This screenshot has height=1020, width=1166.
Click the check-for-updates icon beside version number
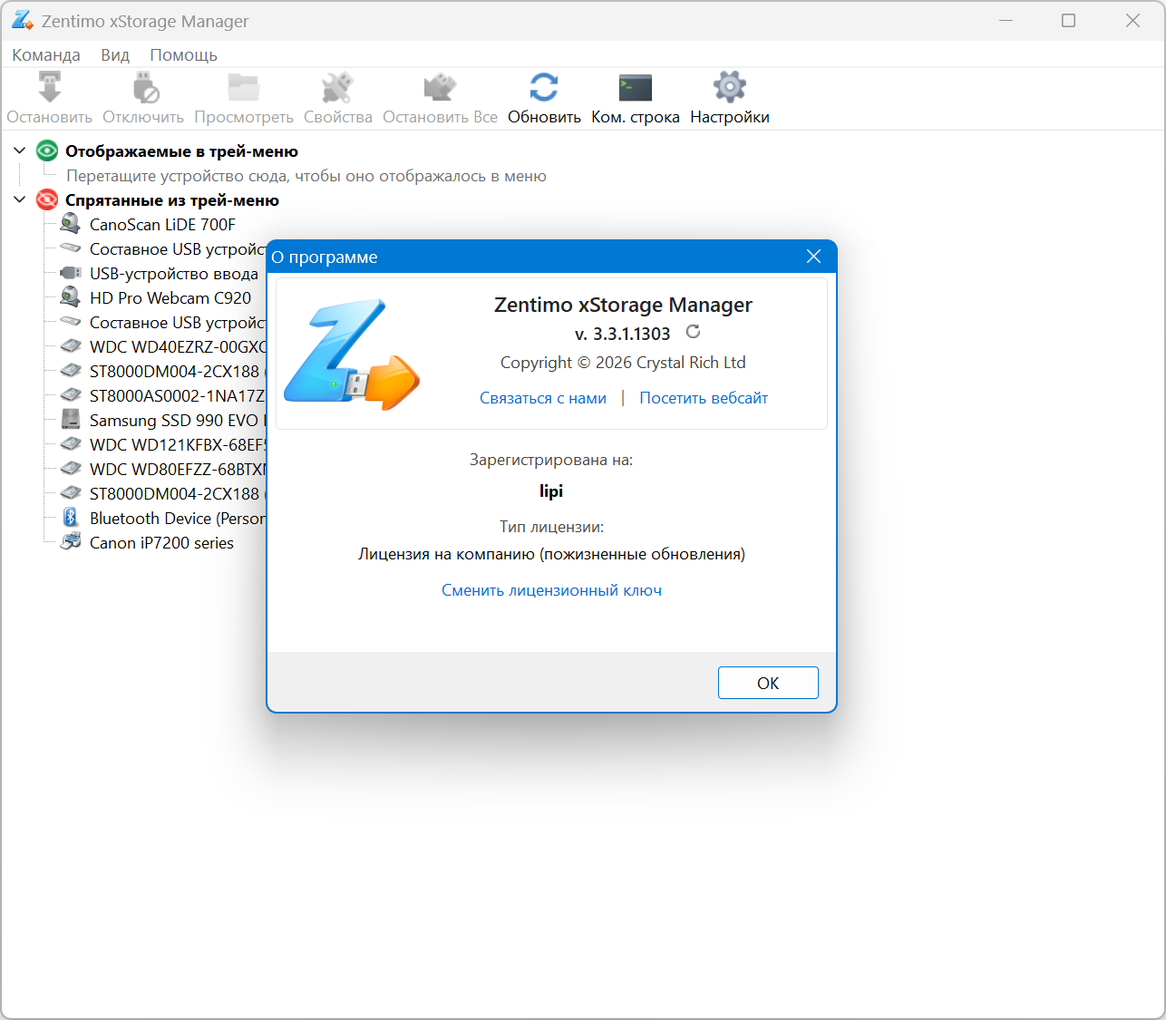click(693, 332)
